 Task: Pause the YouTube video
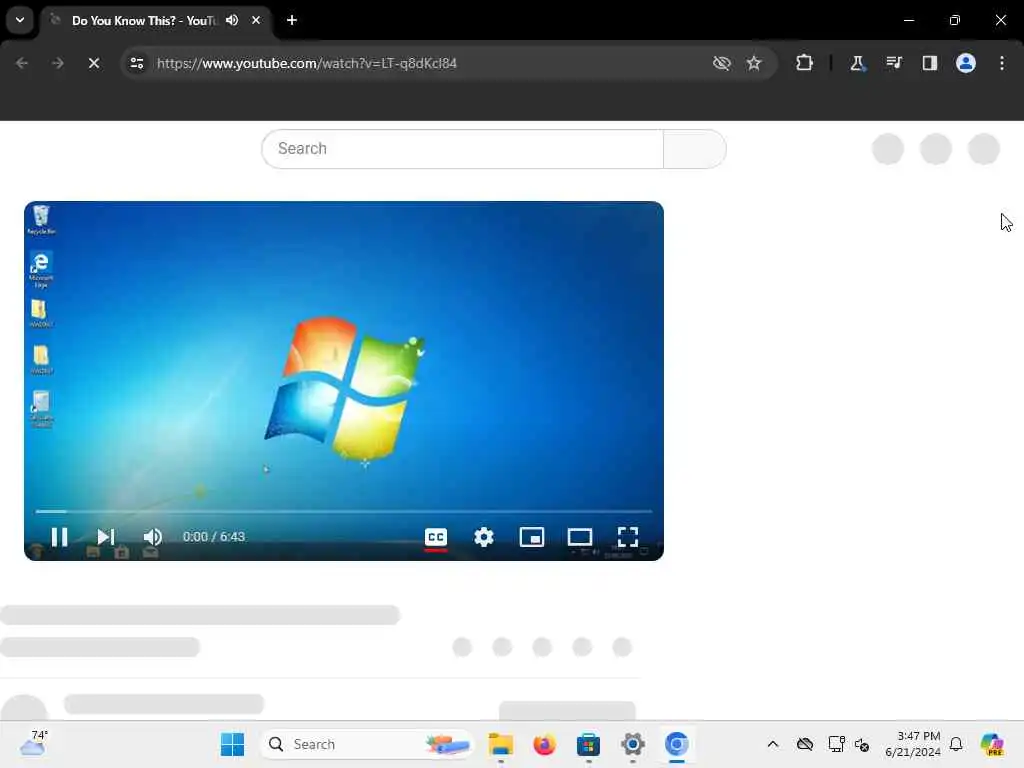pyautogui.click(x=59, y=537)
